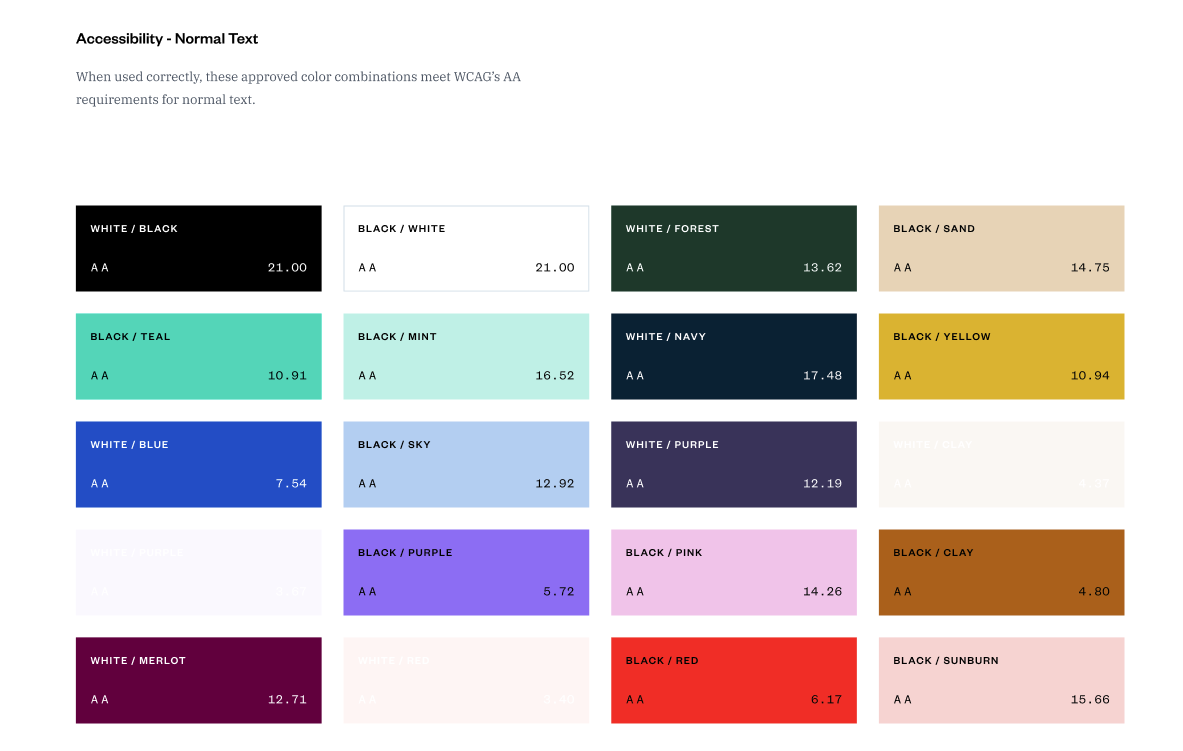Viewport: 1183px width, 751px height.
Task: Pick the White / Merlot swatch
Action: [198, 680]
